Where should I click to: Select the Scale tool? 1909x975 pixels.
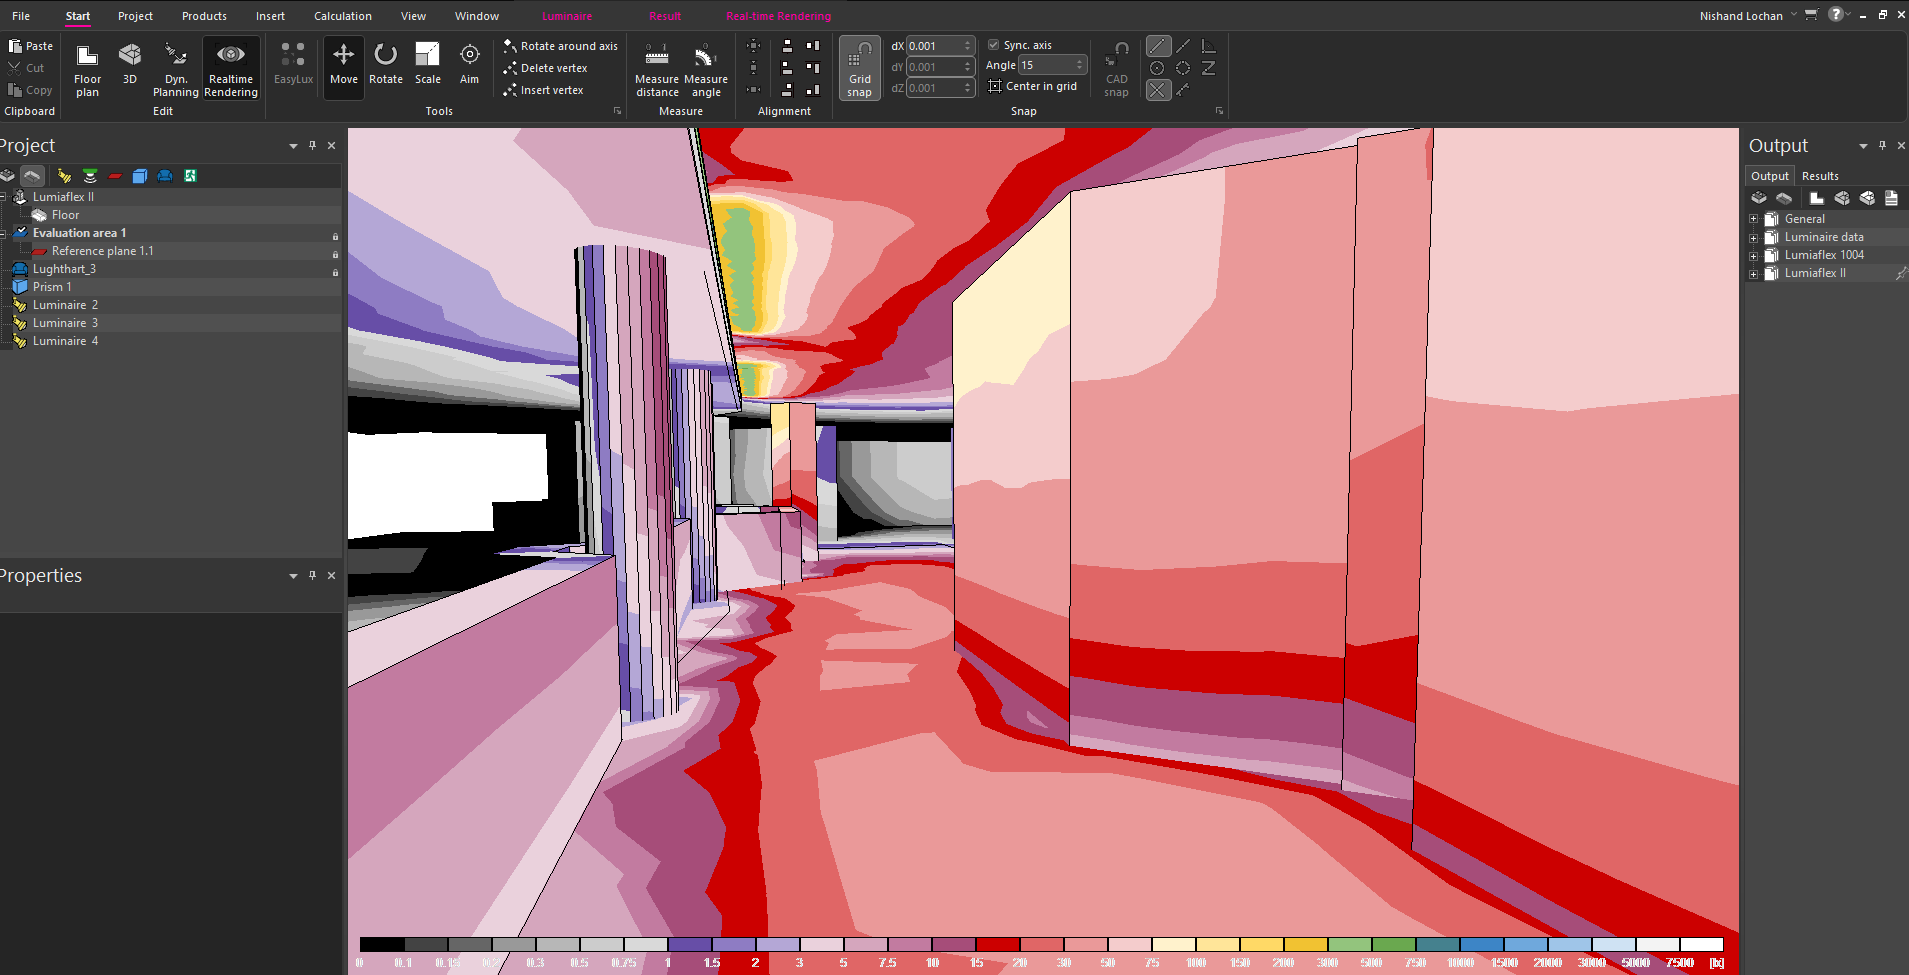tap(428, 65)
